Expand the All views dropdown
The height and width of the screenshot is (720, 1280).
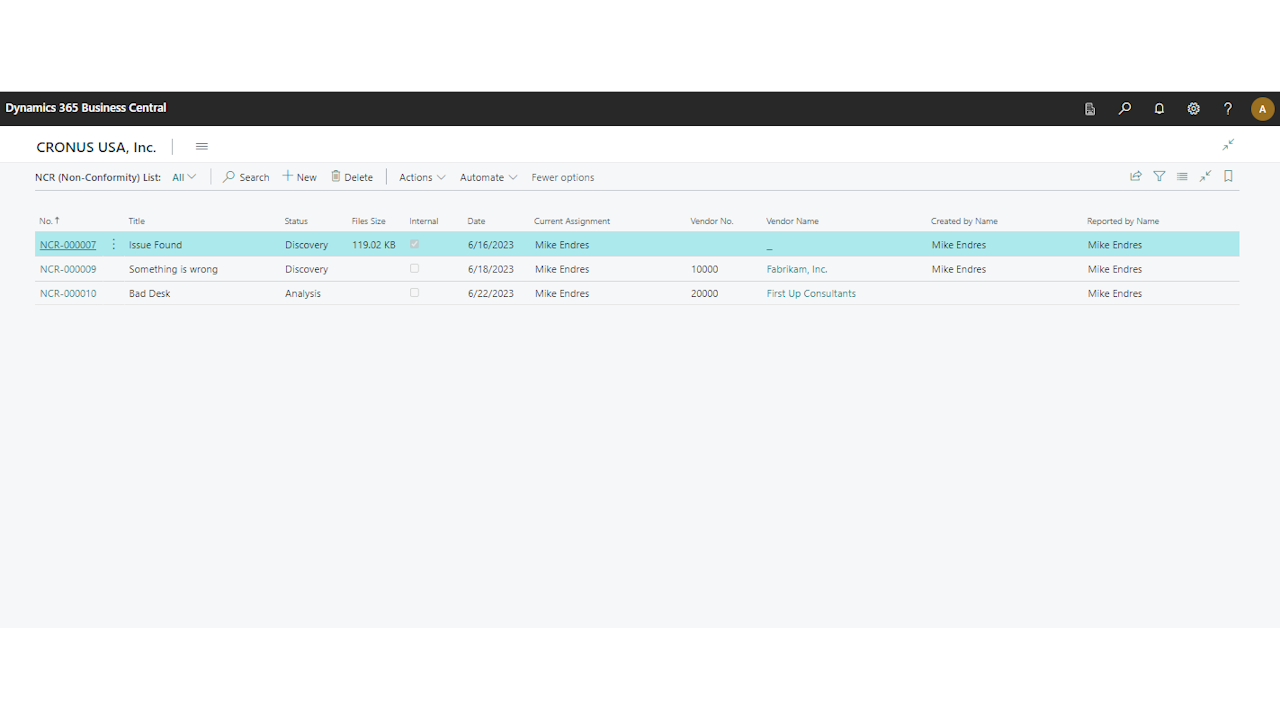pos(184,177)
